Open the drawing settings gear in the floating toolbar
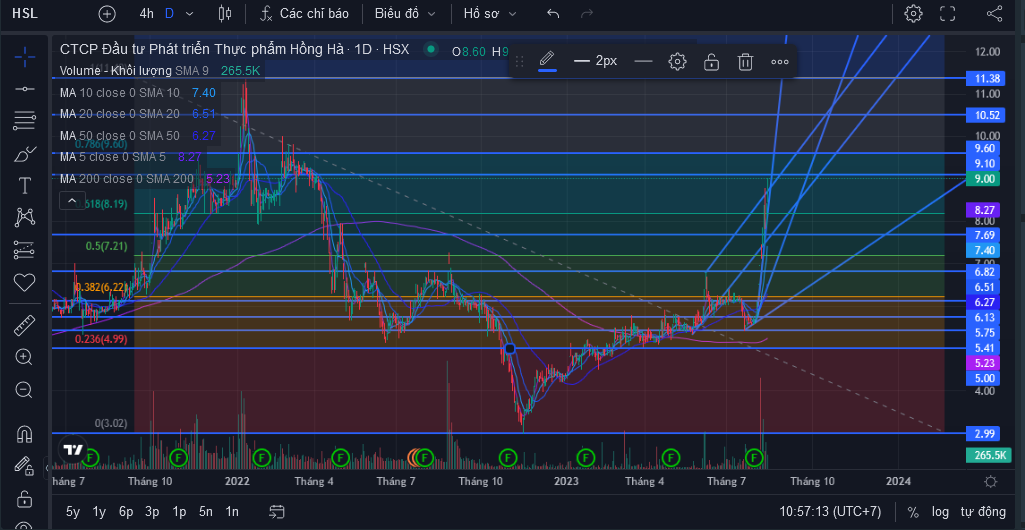The height and width of the screenshot is (530, 1025). coord(677,61)
